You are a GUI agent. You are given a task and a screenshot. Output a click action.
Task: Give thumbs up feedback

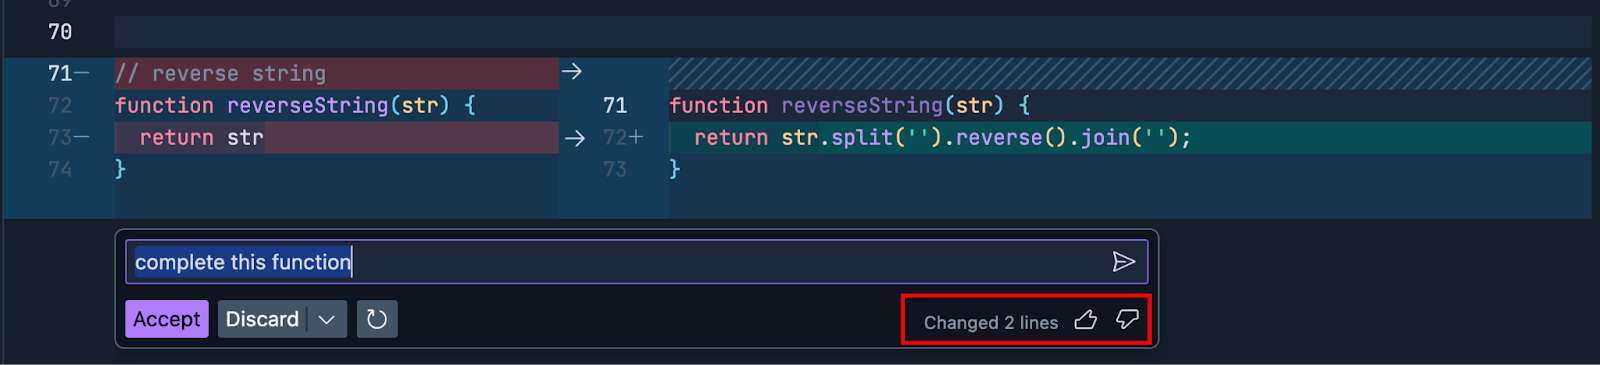1085,320
